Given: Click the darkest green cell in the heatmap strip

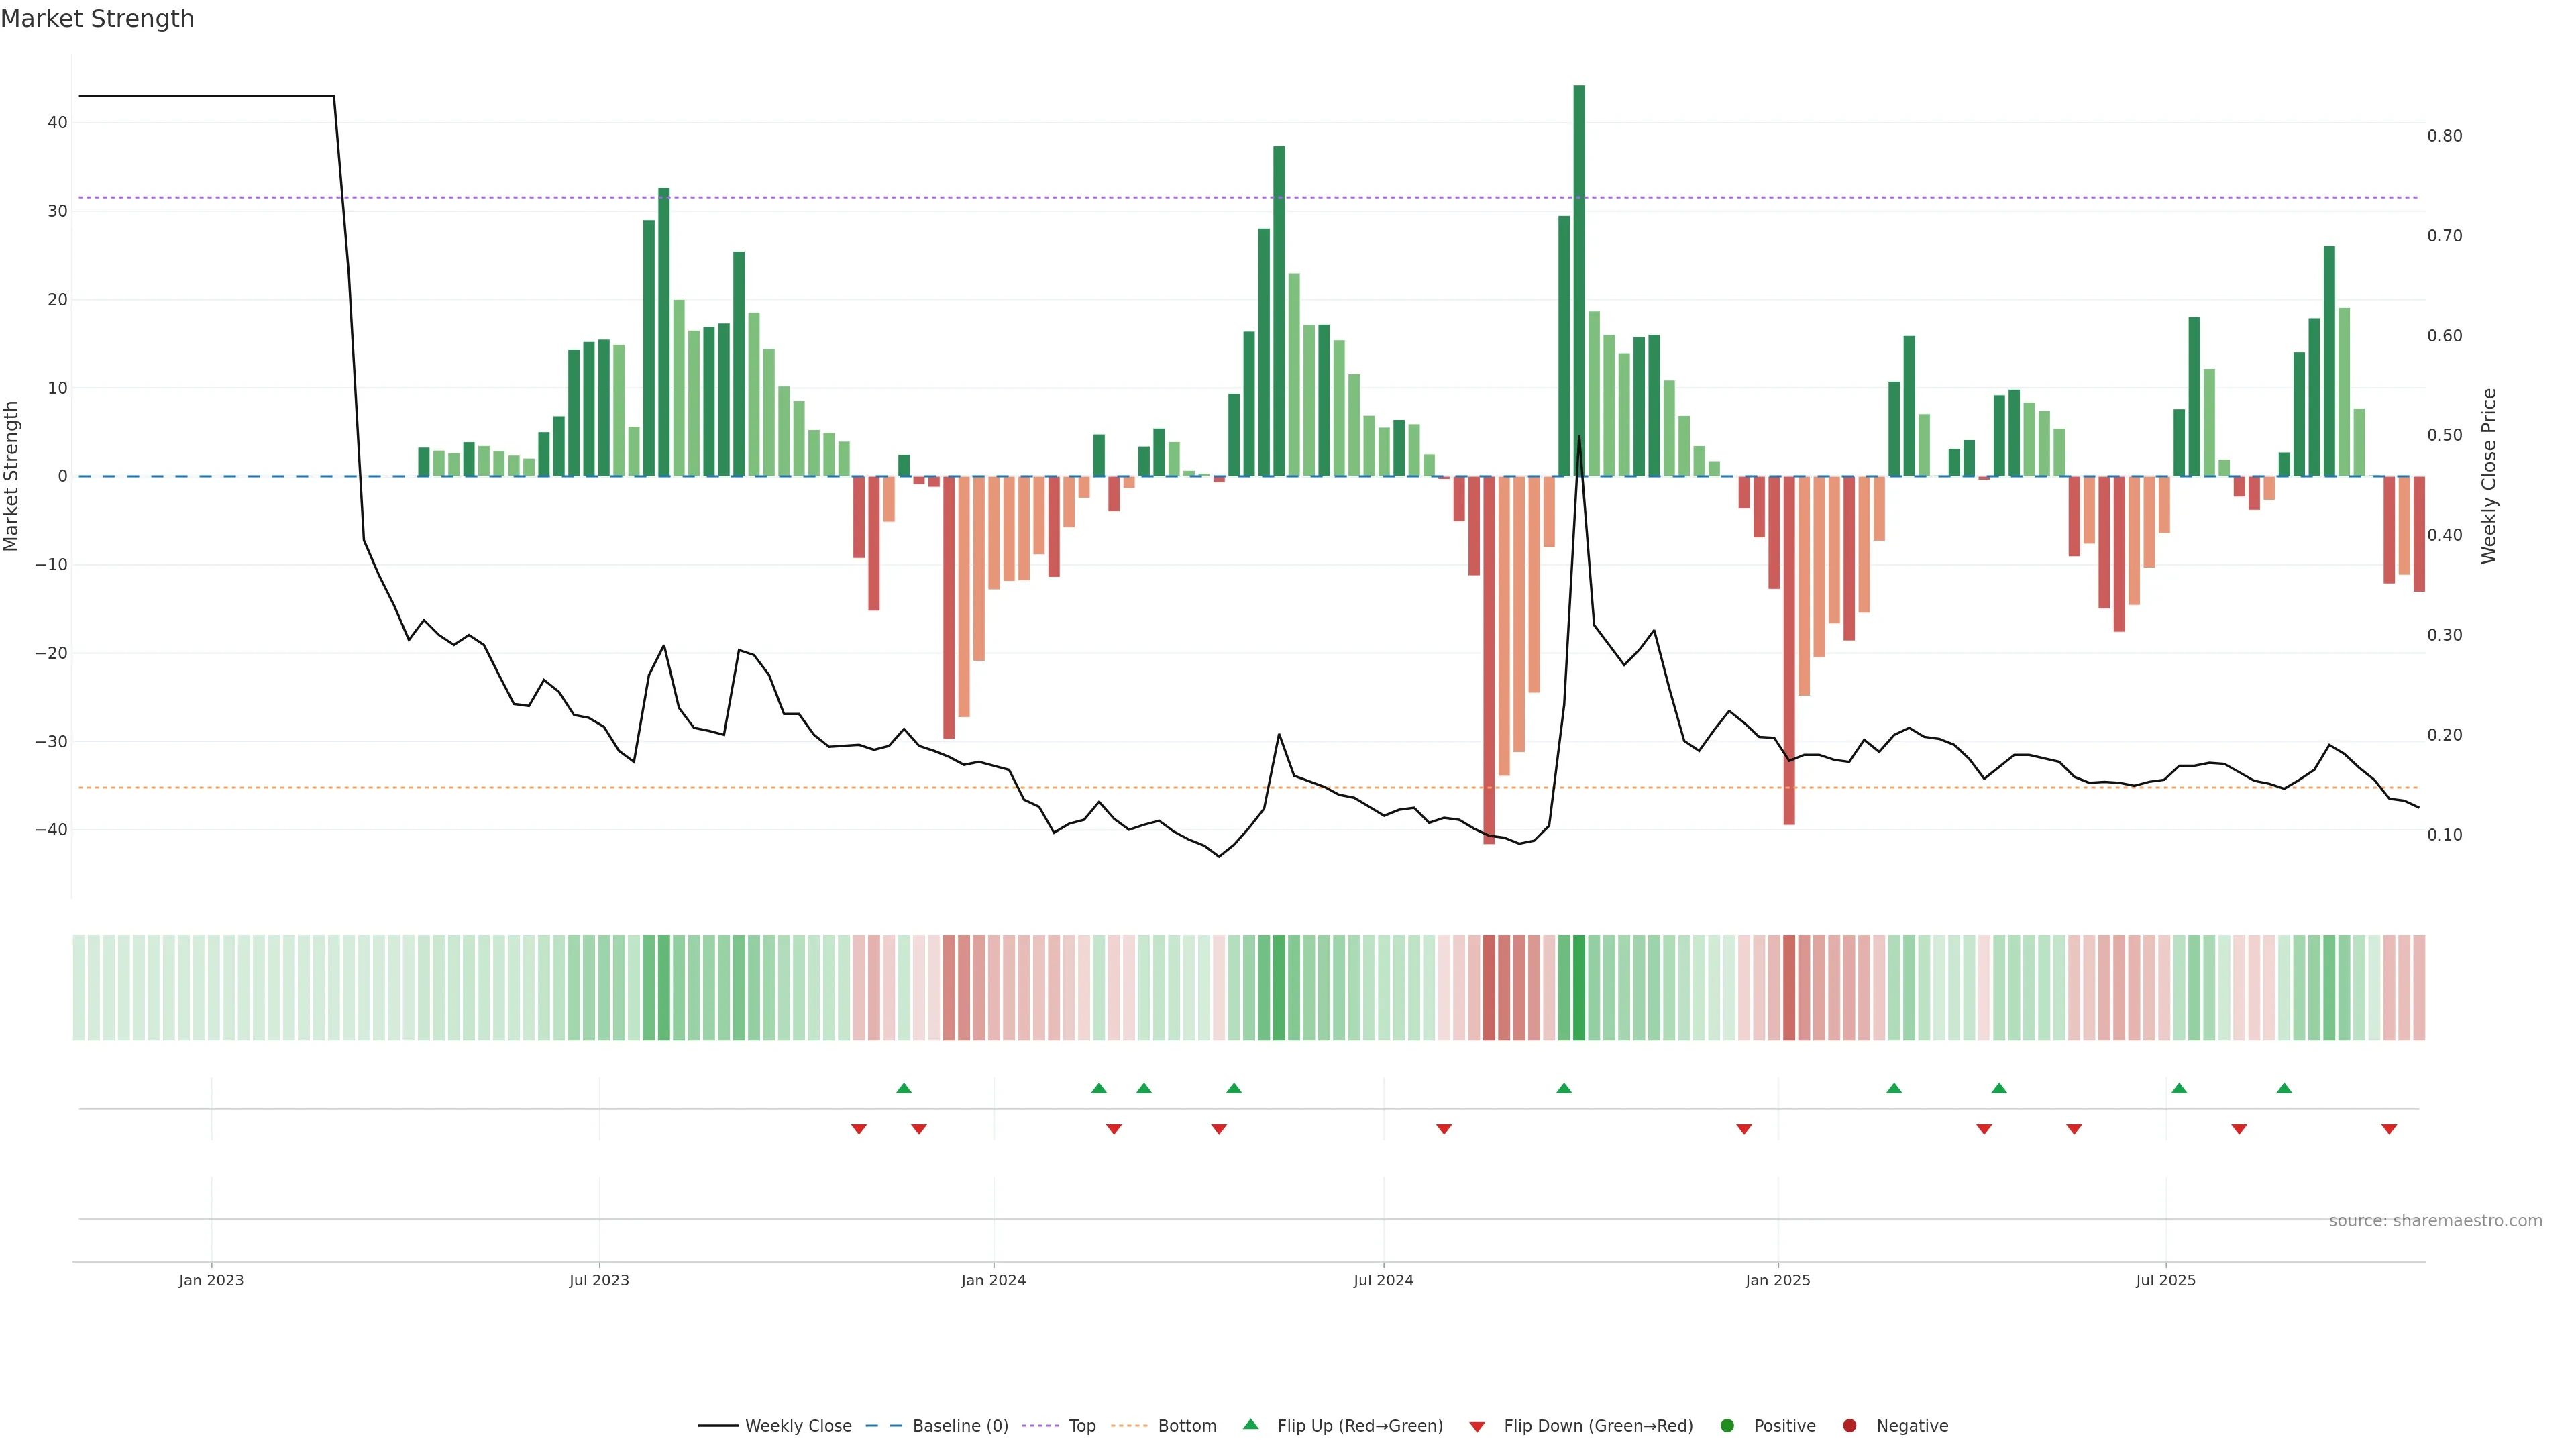Looking at the screenshot, I should (1579, 987).
